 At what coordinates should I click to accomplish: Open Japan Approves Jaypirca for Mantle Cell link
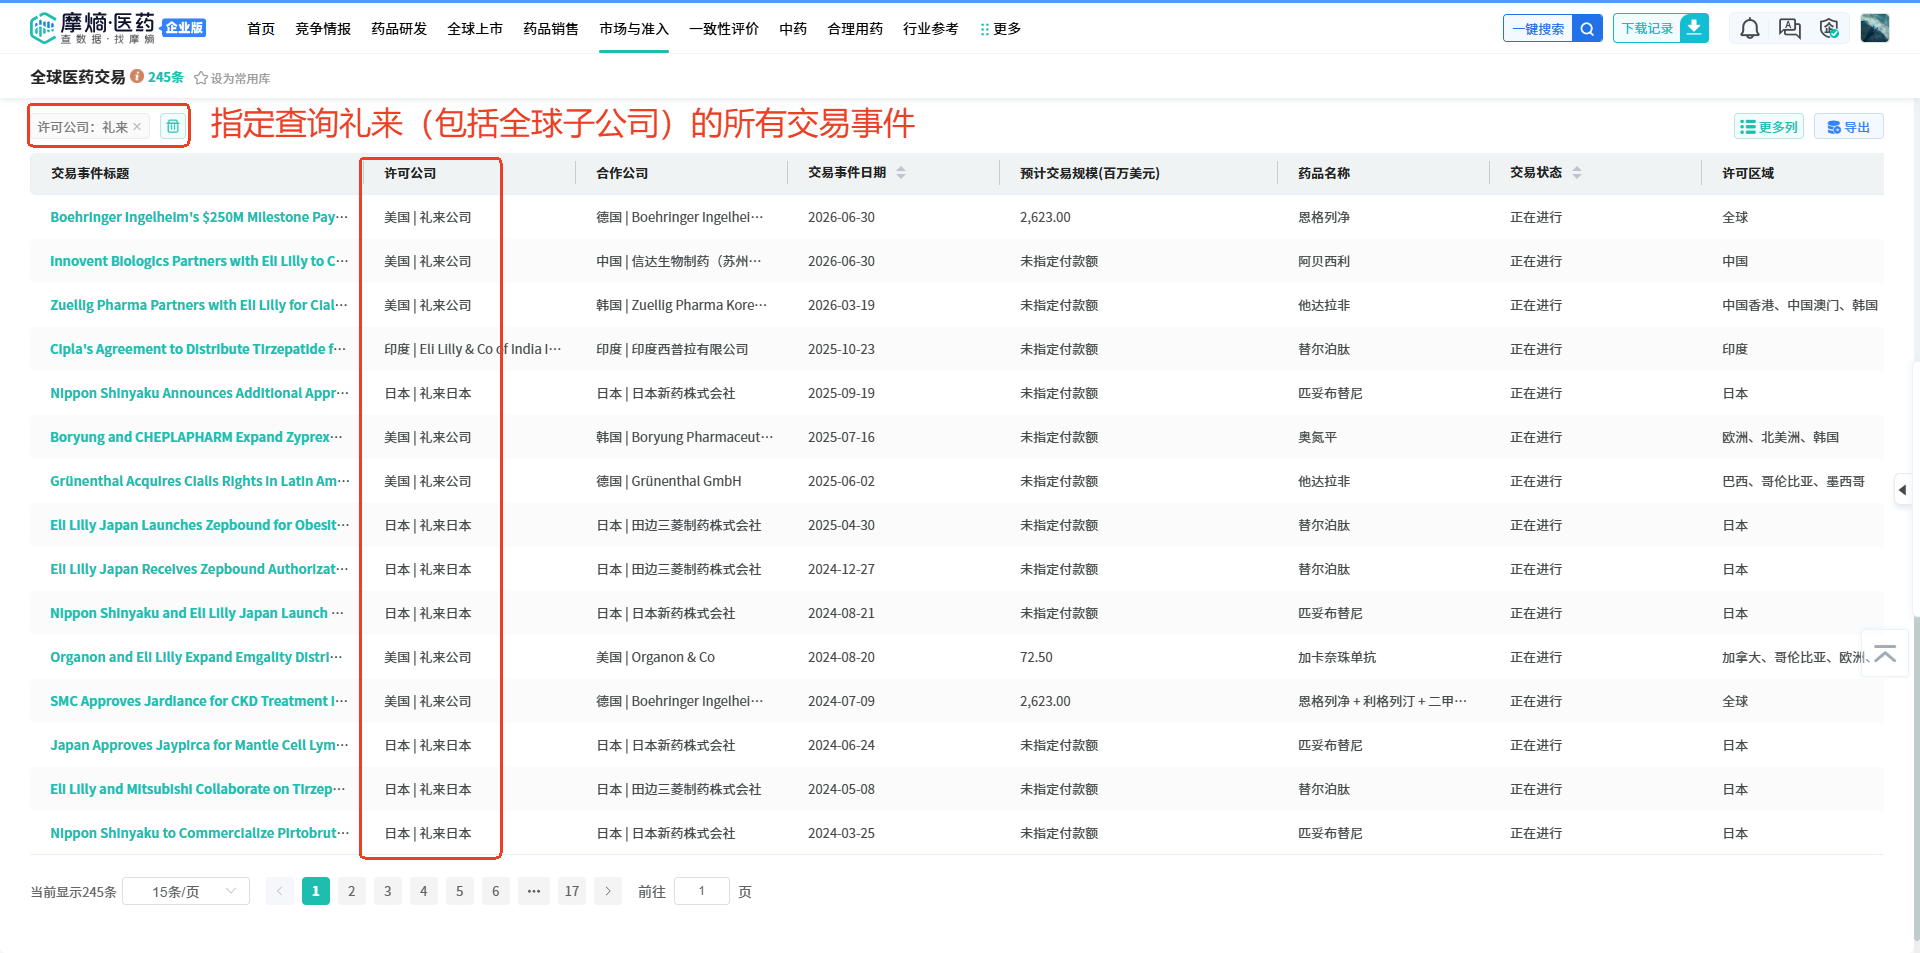[199, 745]
